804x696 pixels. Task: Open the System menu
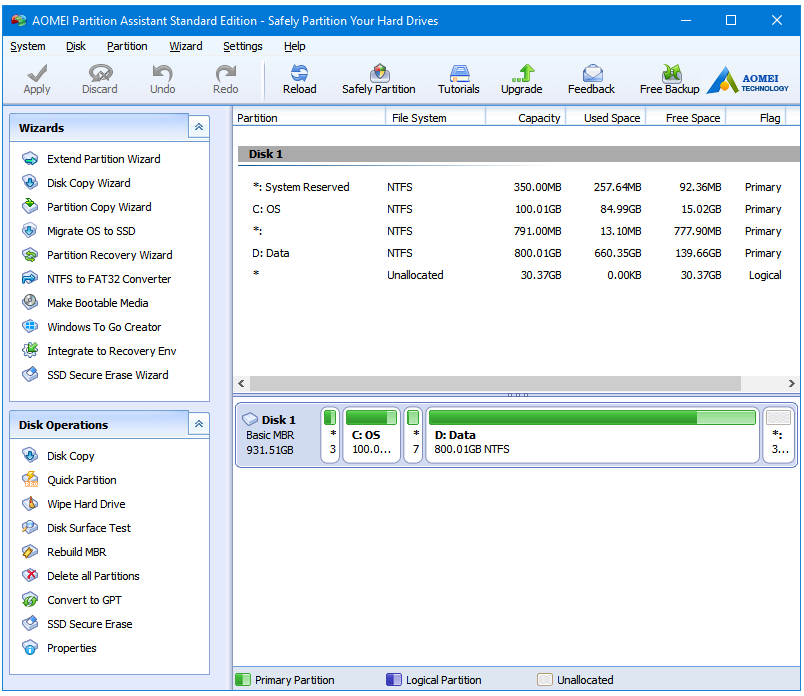click(x=28, y=46)
